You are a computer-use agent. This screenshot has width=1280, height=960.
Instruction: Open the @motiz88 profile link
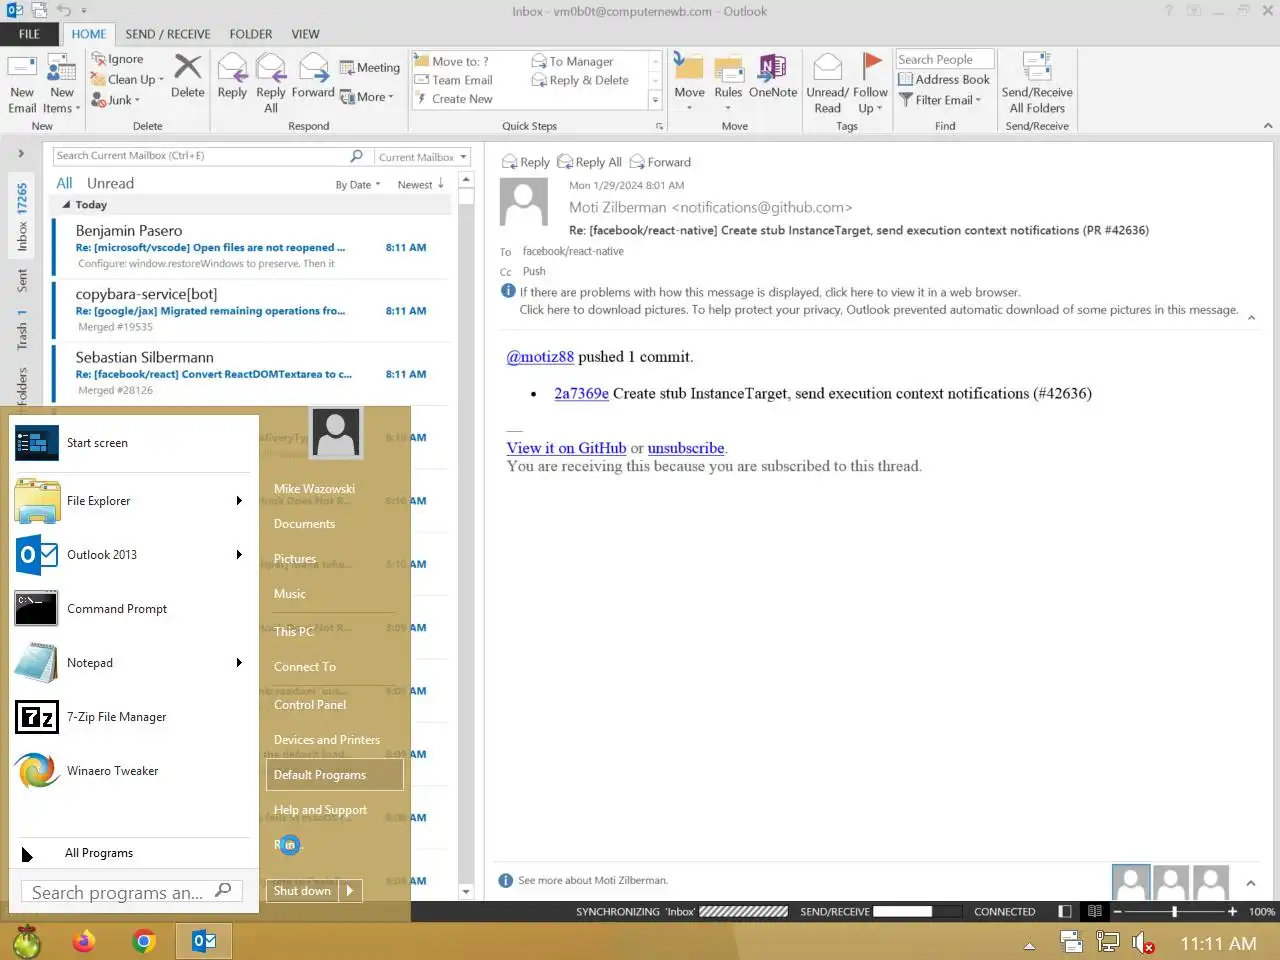(540, 357)
